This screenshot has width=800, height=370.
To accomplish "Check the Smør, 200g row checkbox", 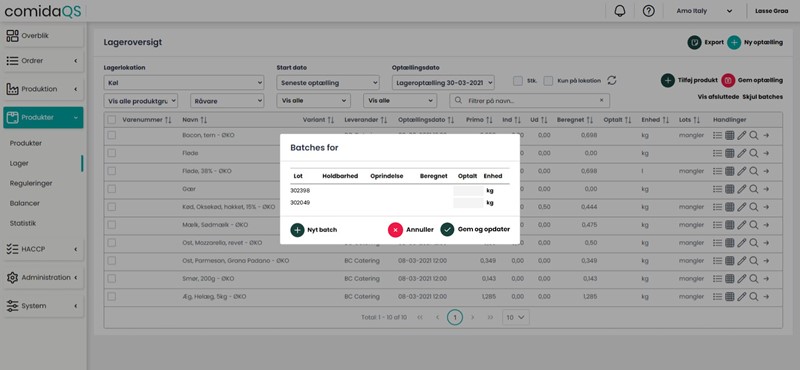I will coord(112,279).
